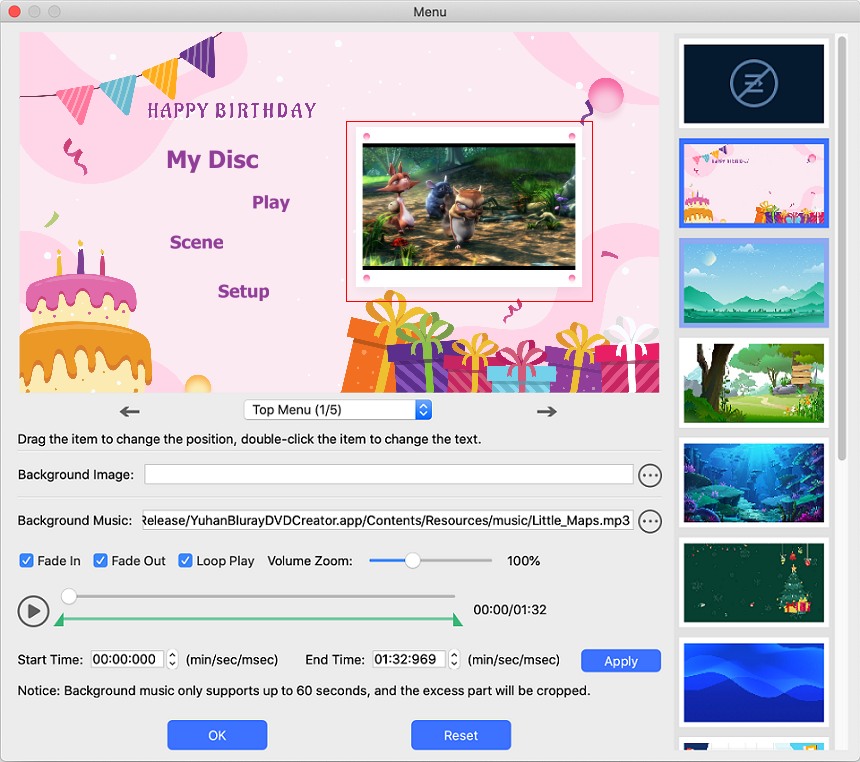Toggle the Fade Out checkbox
Screen dimensions: 860x762
coord(100,561)
